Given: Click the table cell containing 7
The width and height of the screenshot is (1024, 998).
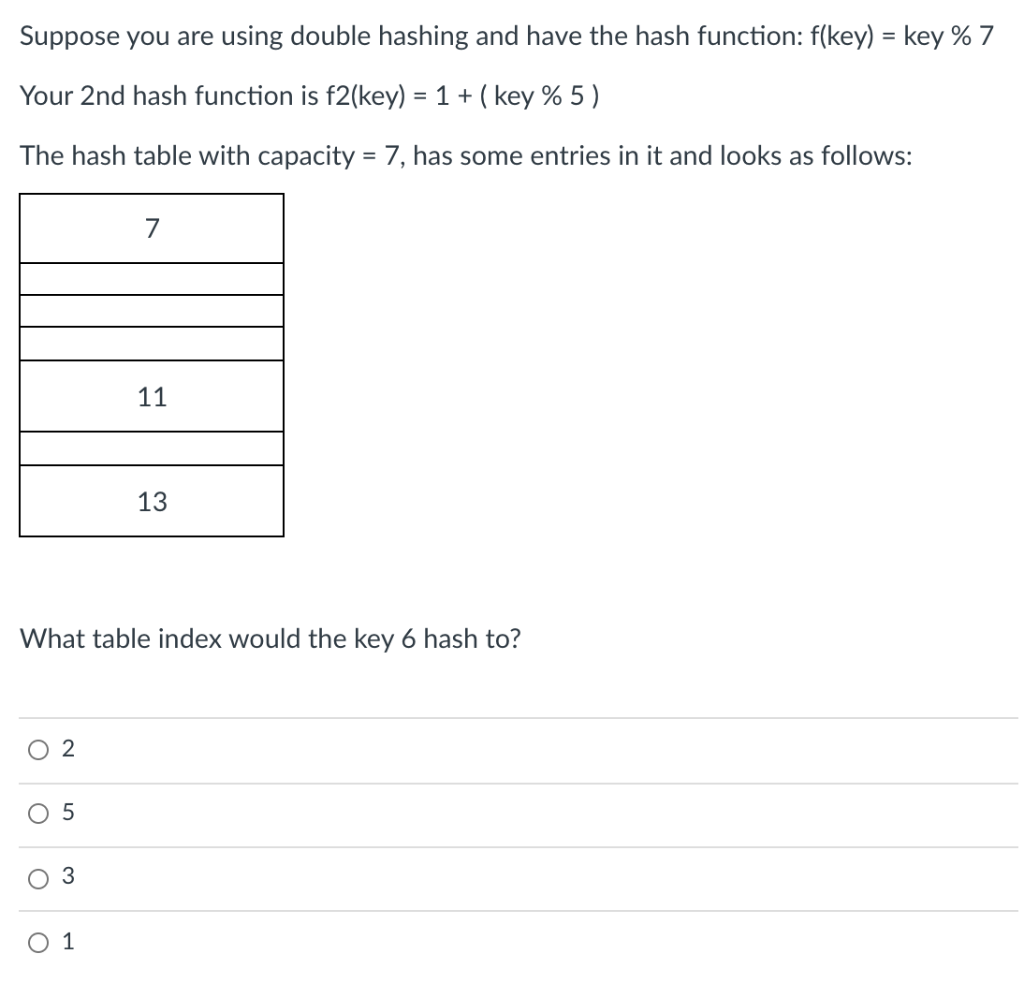Looking at the screenshot, I should click(152, 229).
